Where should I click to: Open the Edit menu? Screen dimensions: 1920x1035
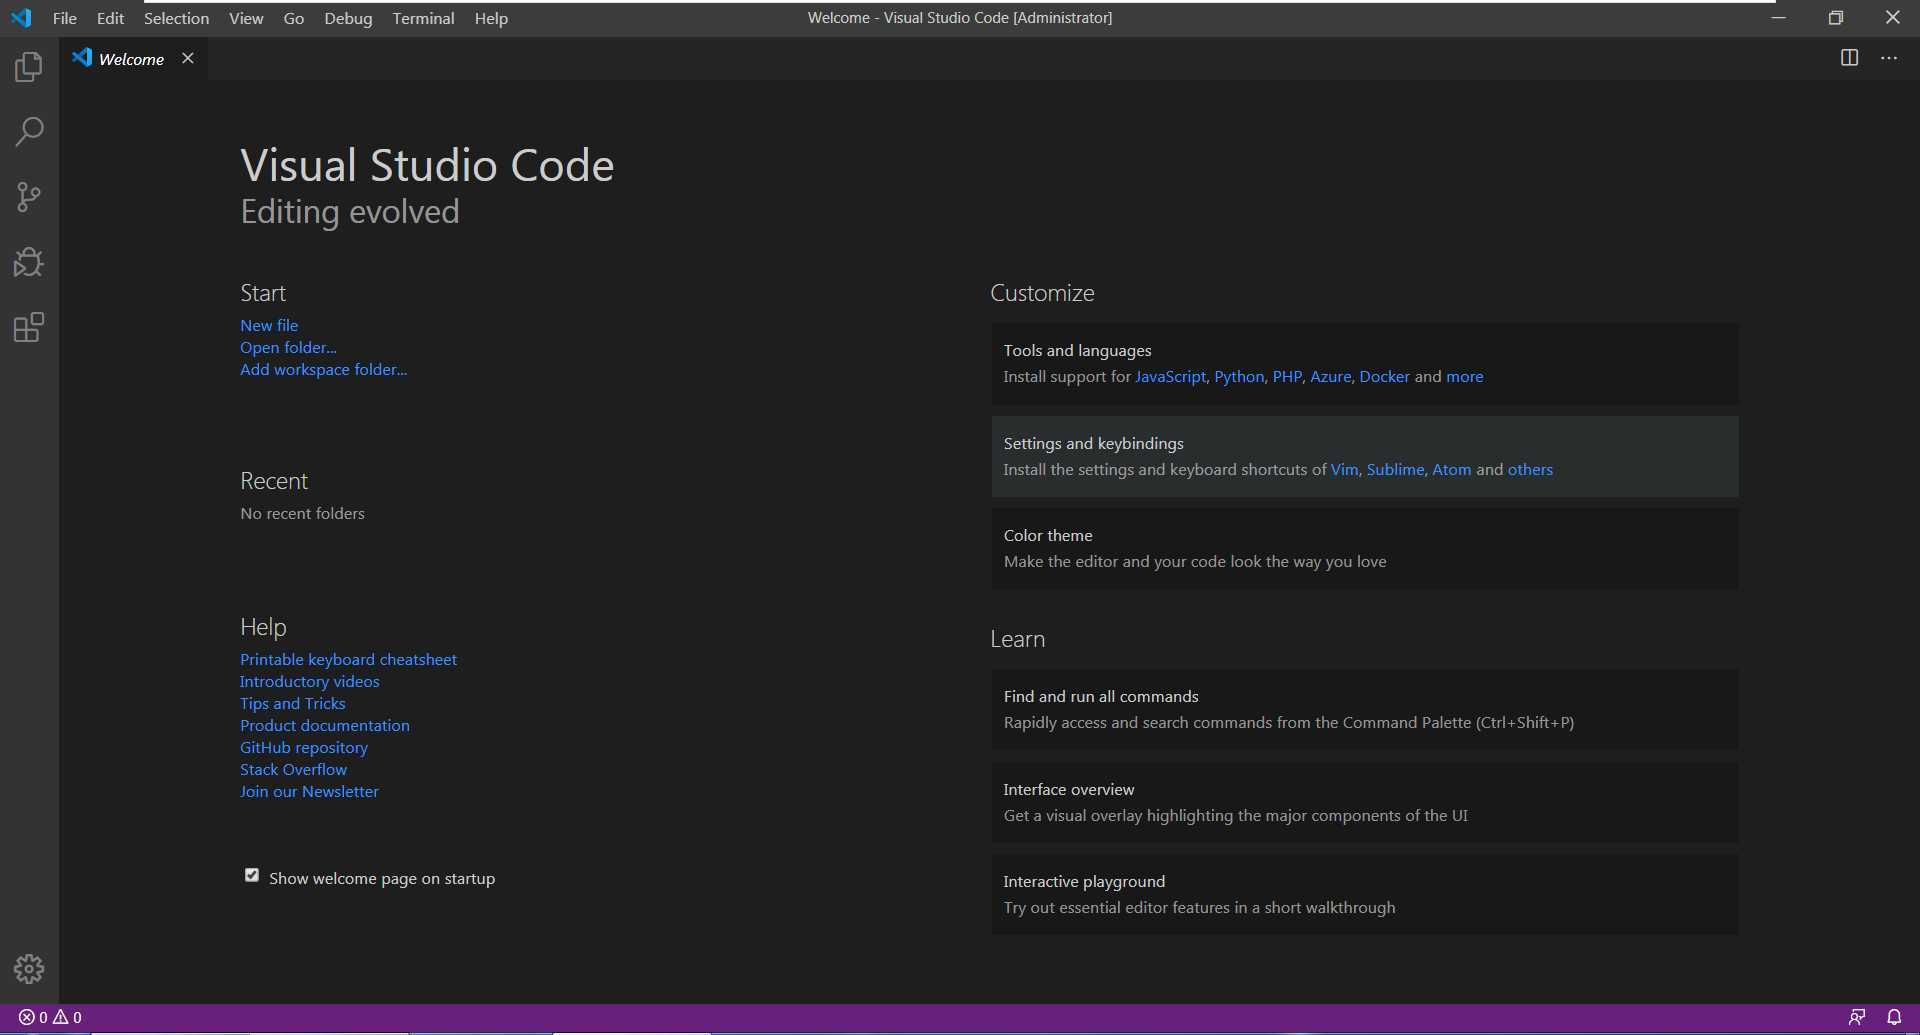click(x=110, y=18)
